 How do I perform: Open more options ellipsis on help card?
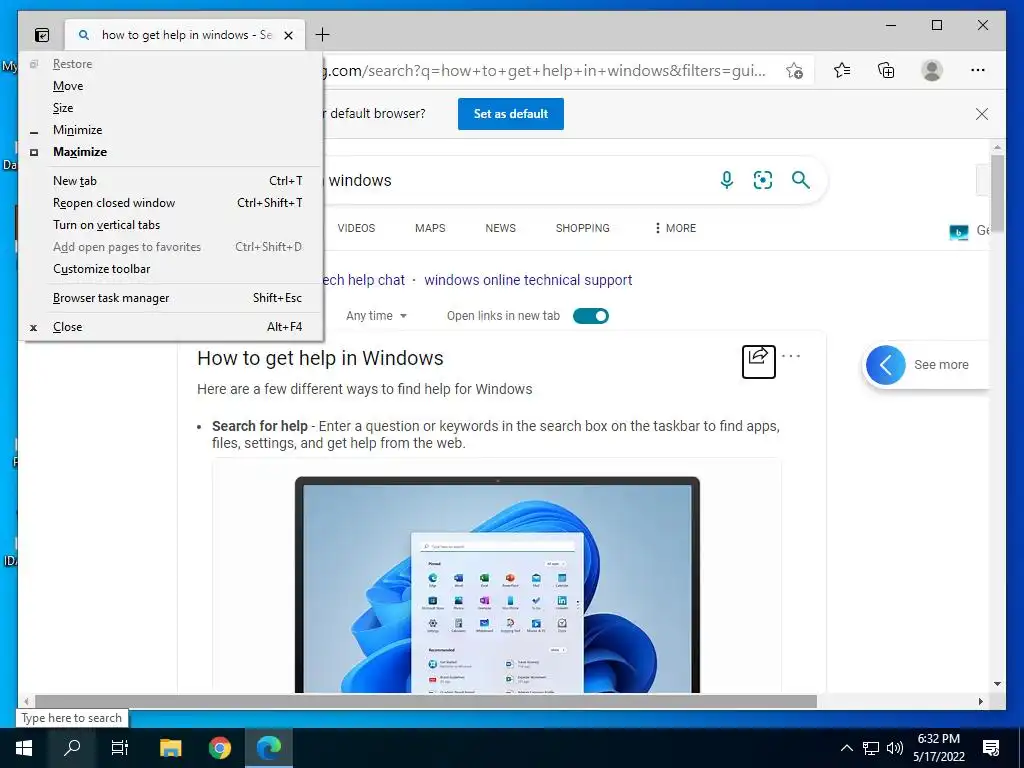point(791,356)
